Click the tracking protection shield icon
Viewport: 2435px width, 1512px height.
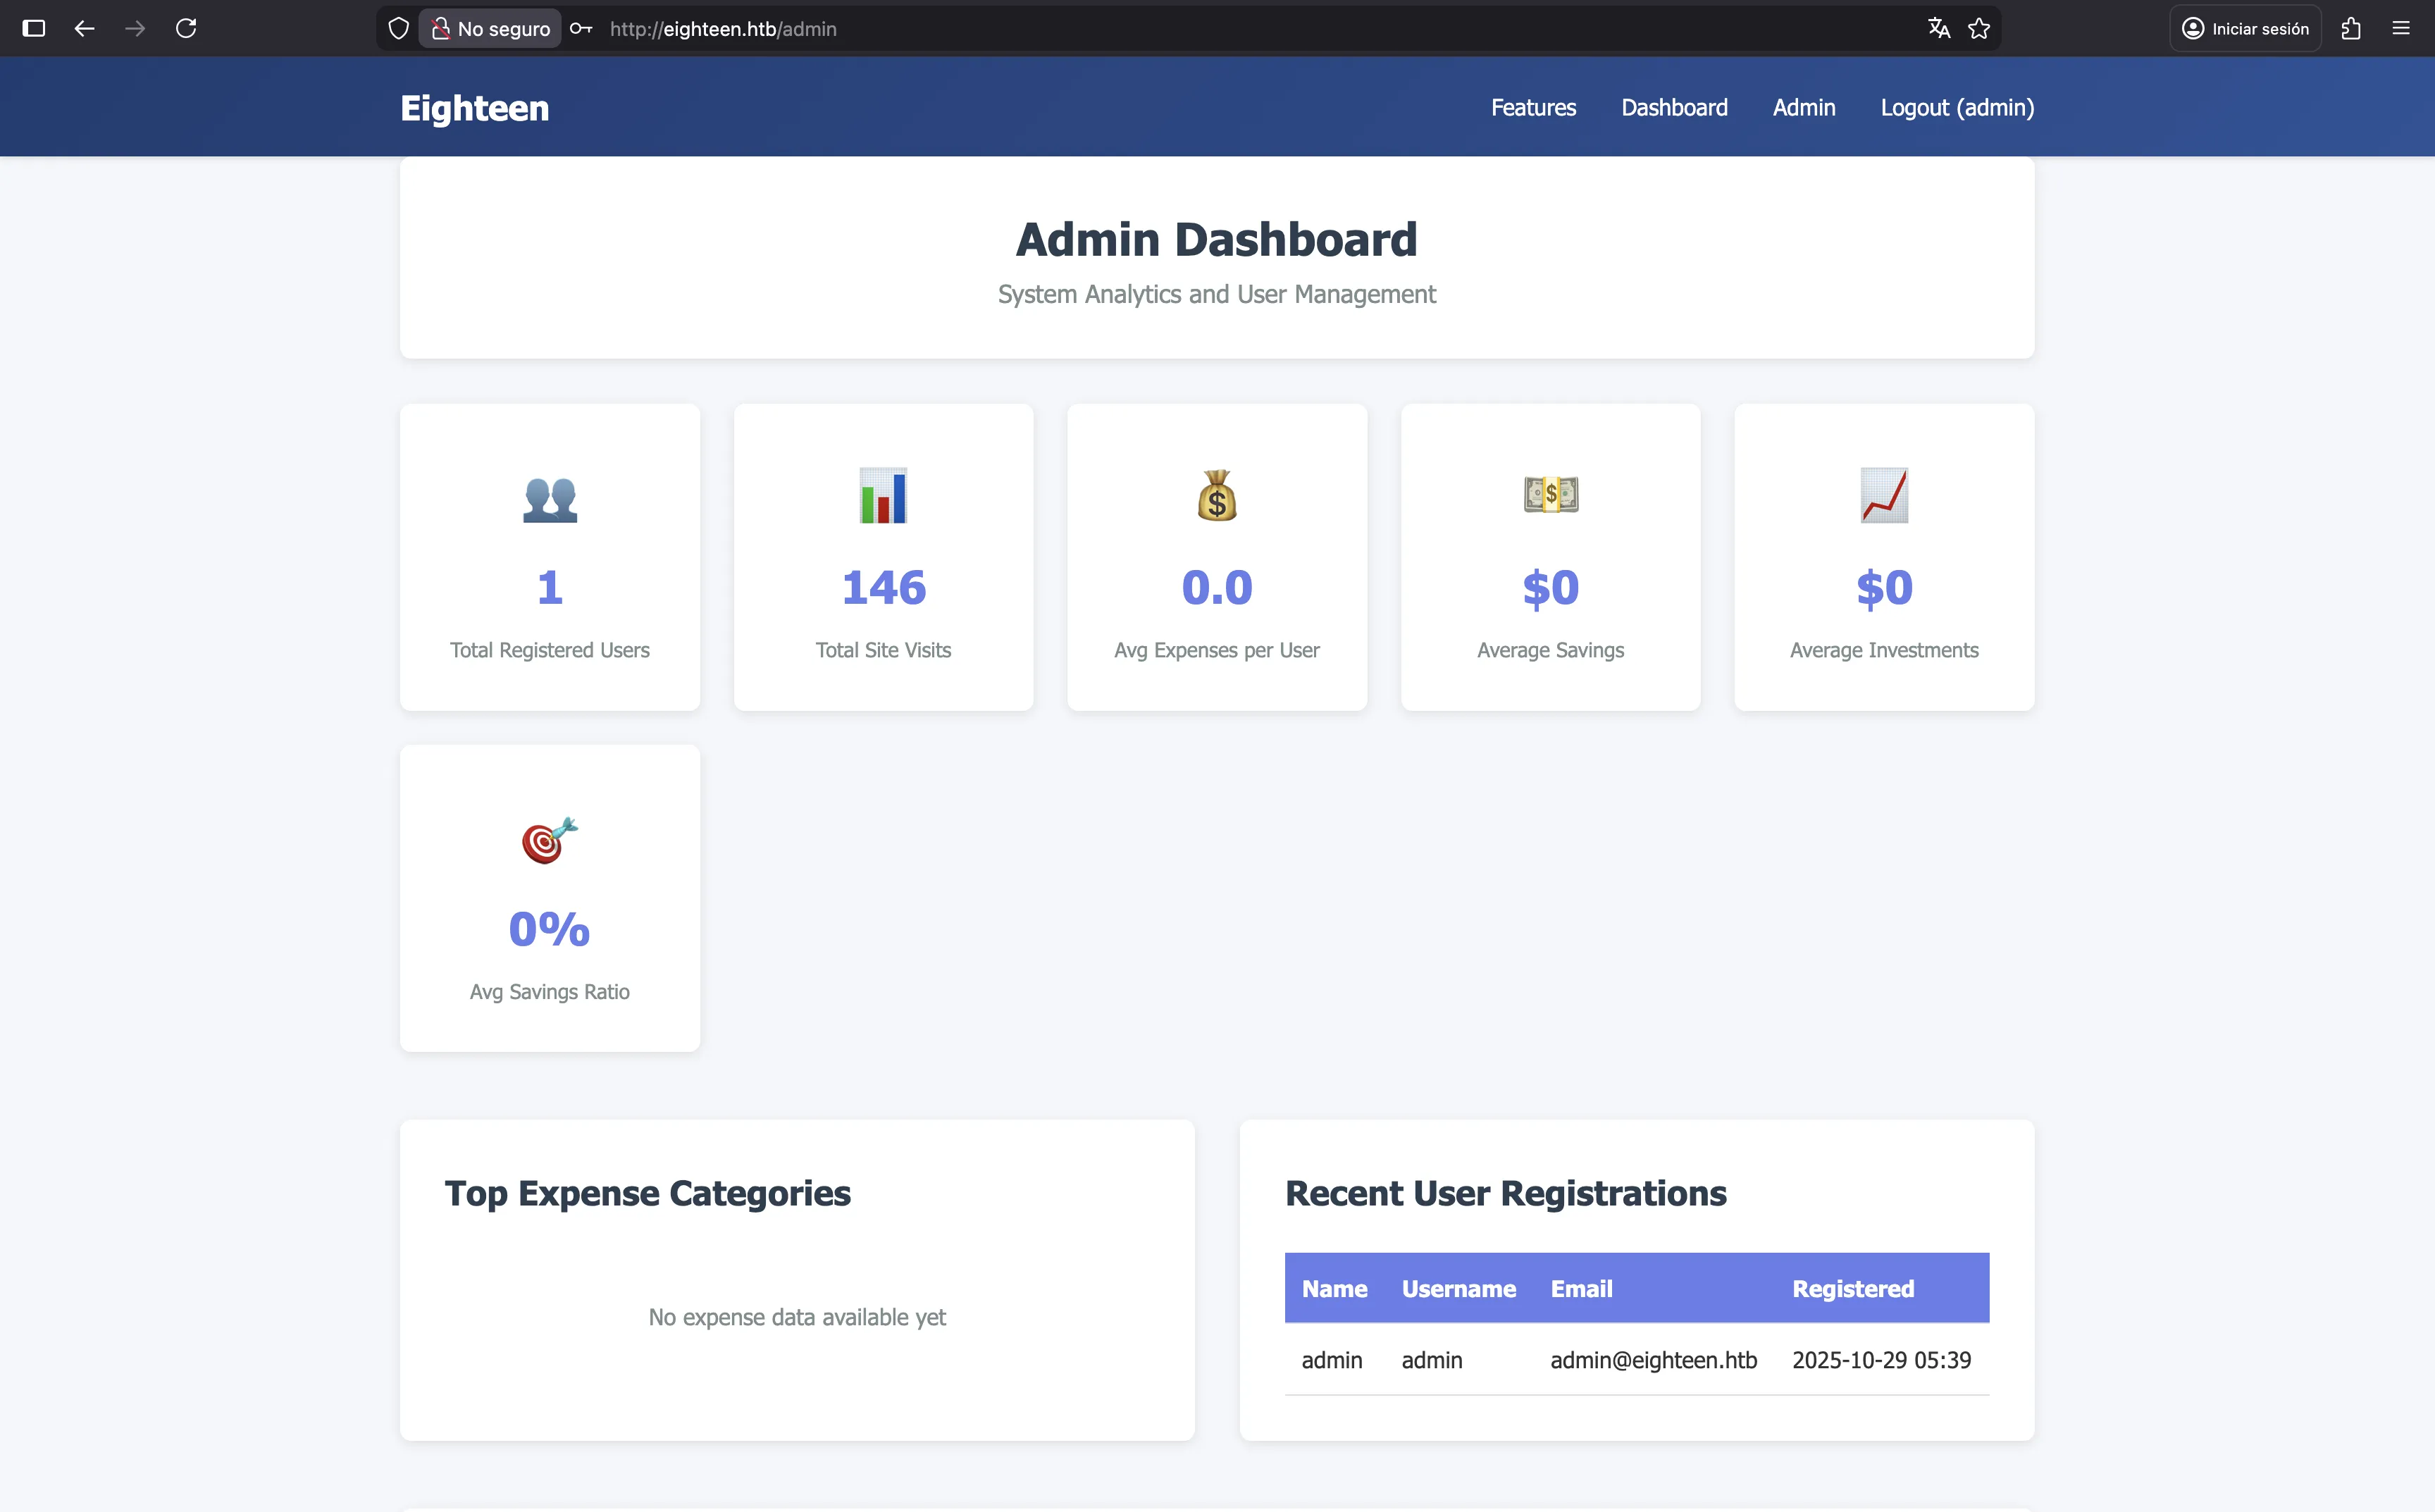[x=398, y=29]
